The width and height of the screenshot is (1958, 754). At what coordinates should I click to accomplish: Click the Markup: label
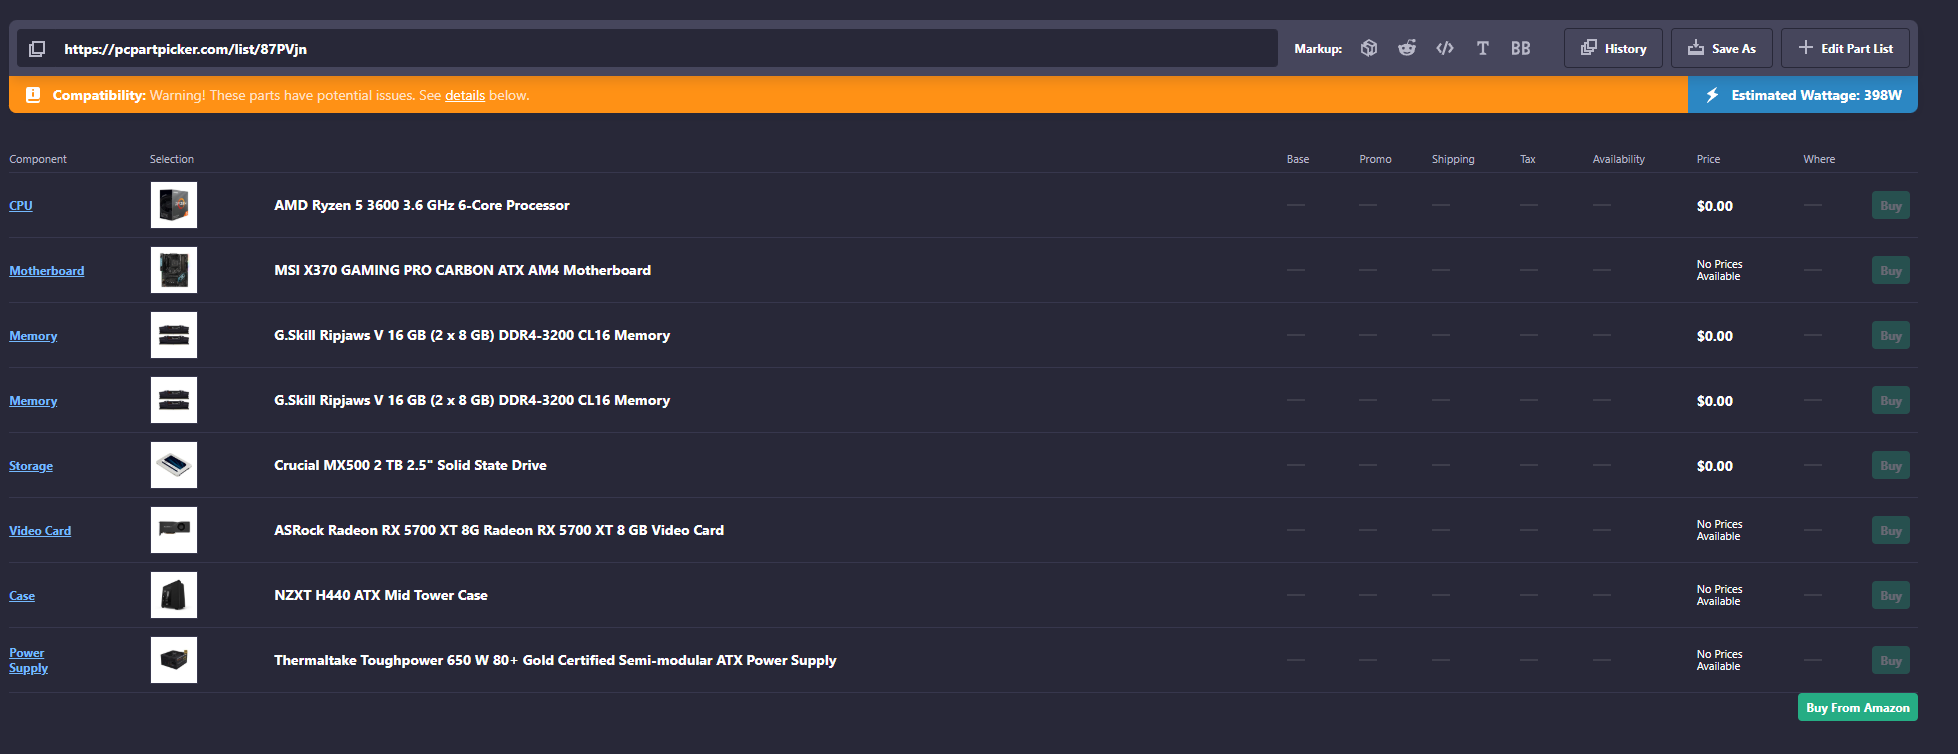[1318, 48]
